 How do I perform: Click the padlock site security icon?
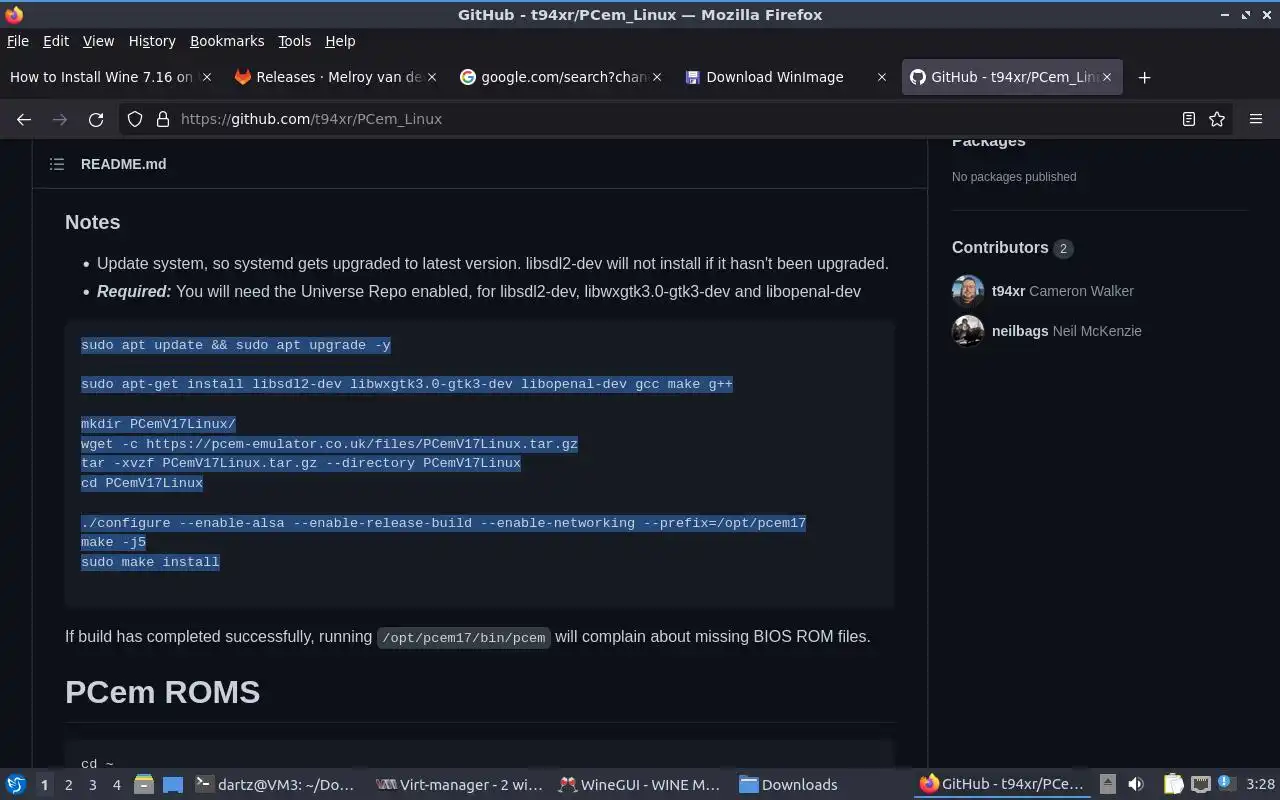pyautogui.click(x=162, y=119)
